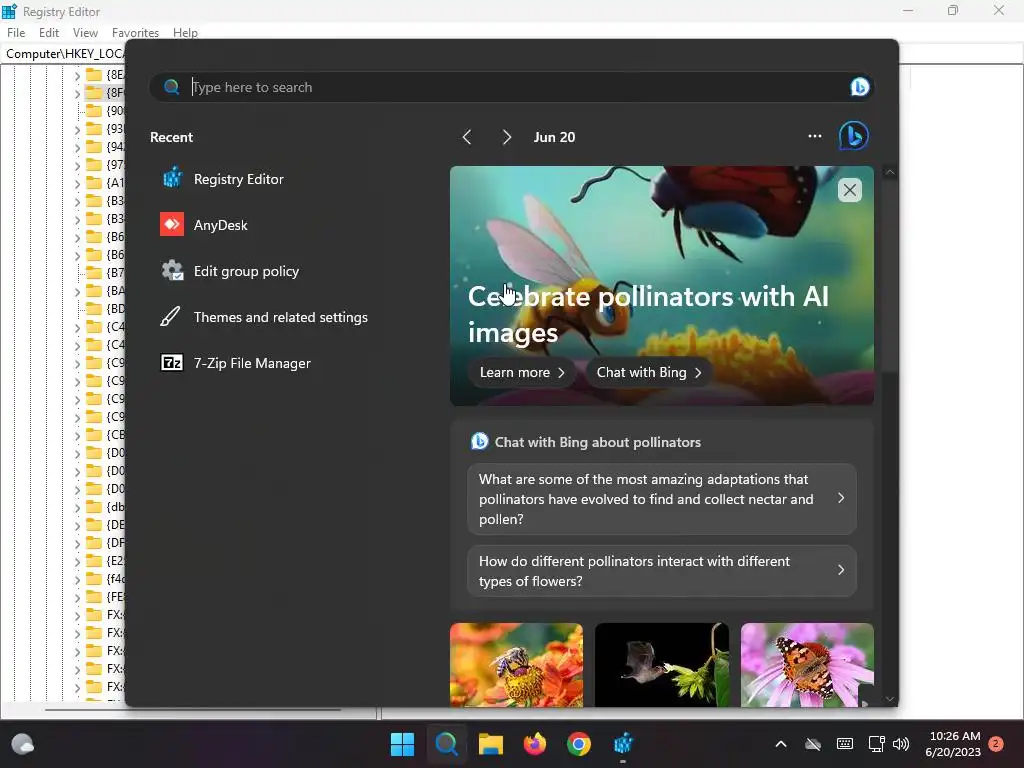Click the Registry Editor address bar
The image size is (1024, 768).
point(63,54)
